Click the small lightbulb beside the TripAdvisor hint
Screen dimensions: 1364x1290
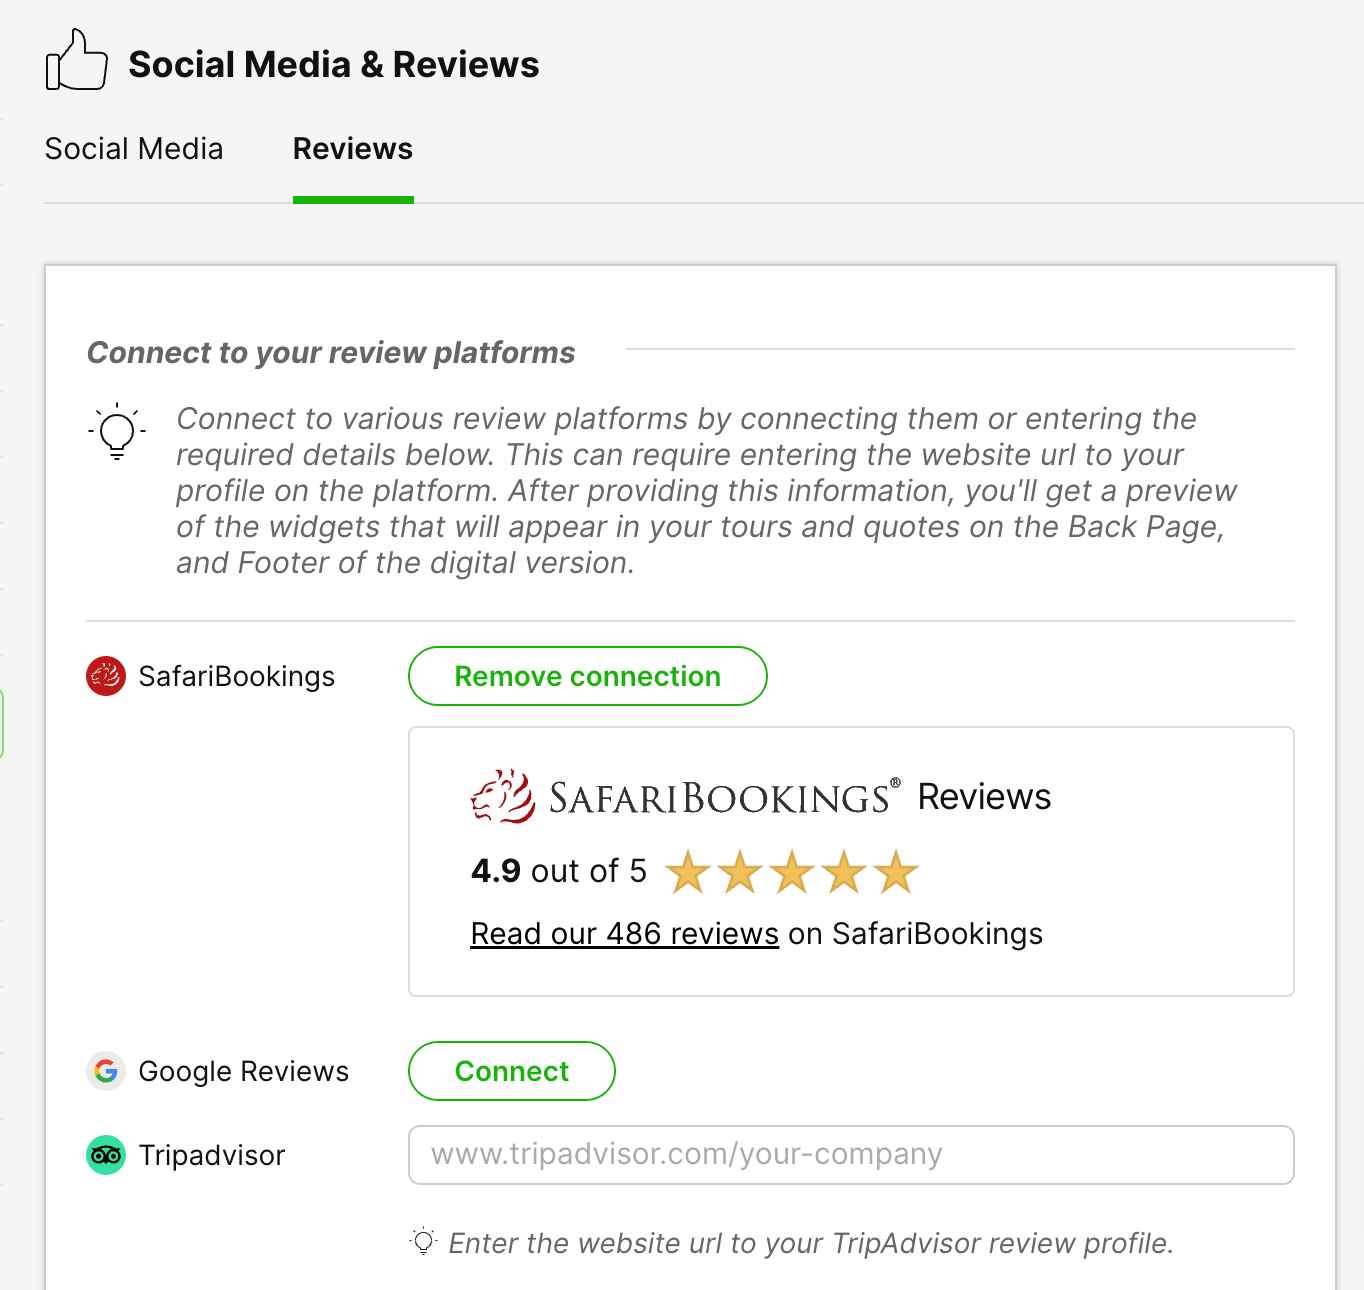[424, 1242]
